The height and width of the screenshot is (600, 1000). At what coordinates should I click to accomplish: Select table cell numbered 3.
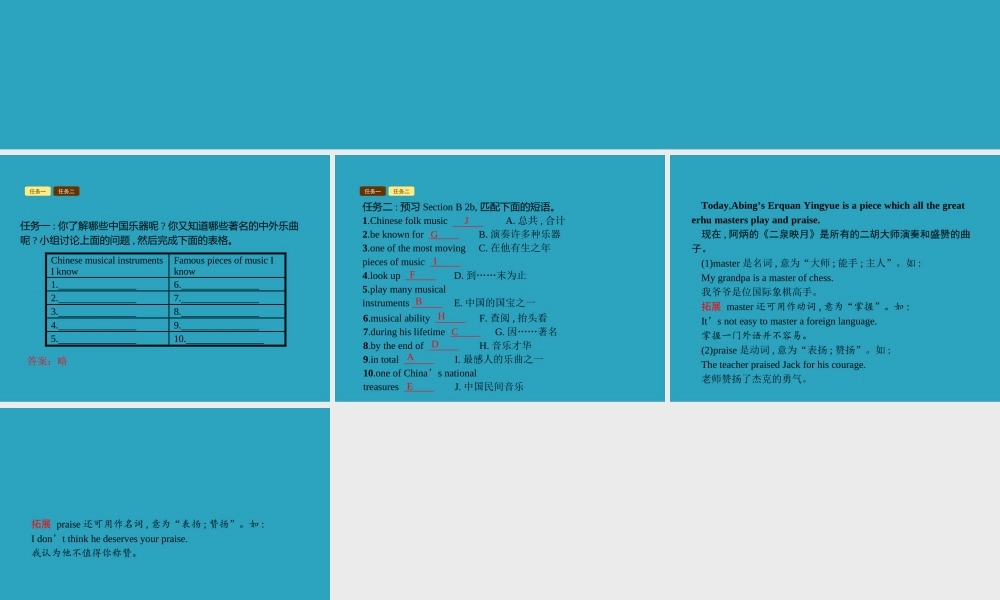pyautogui.click(x=107, y=311)
